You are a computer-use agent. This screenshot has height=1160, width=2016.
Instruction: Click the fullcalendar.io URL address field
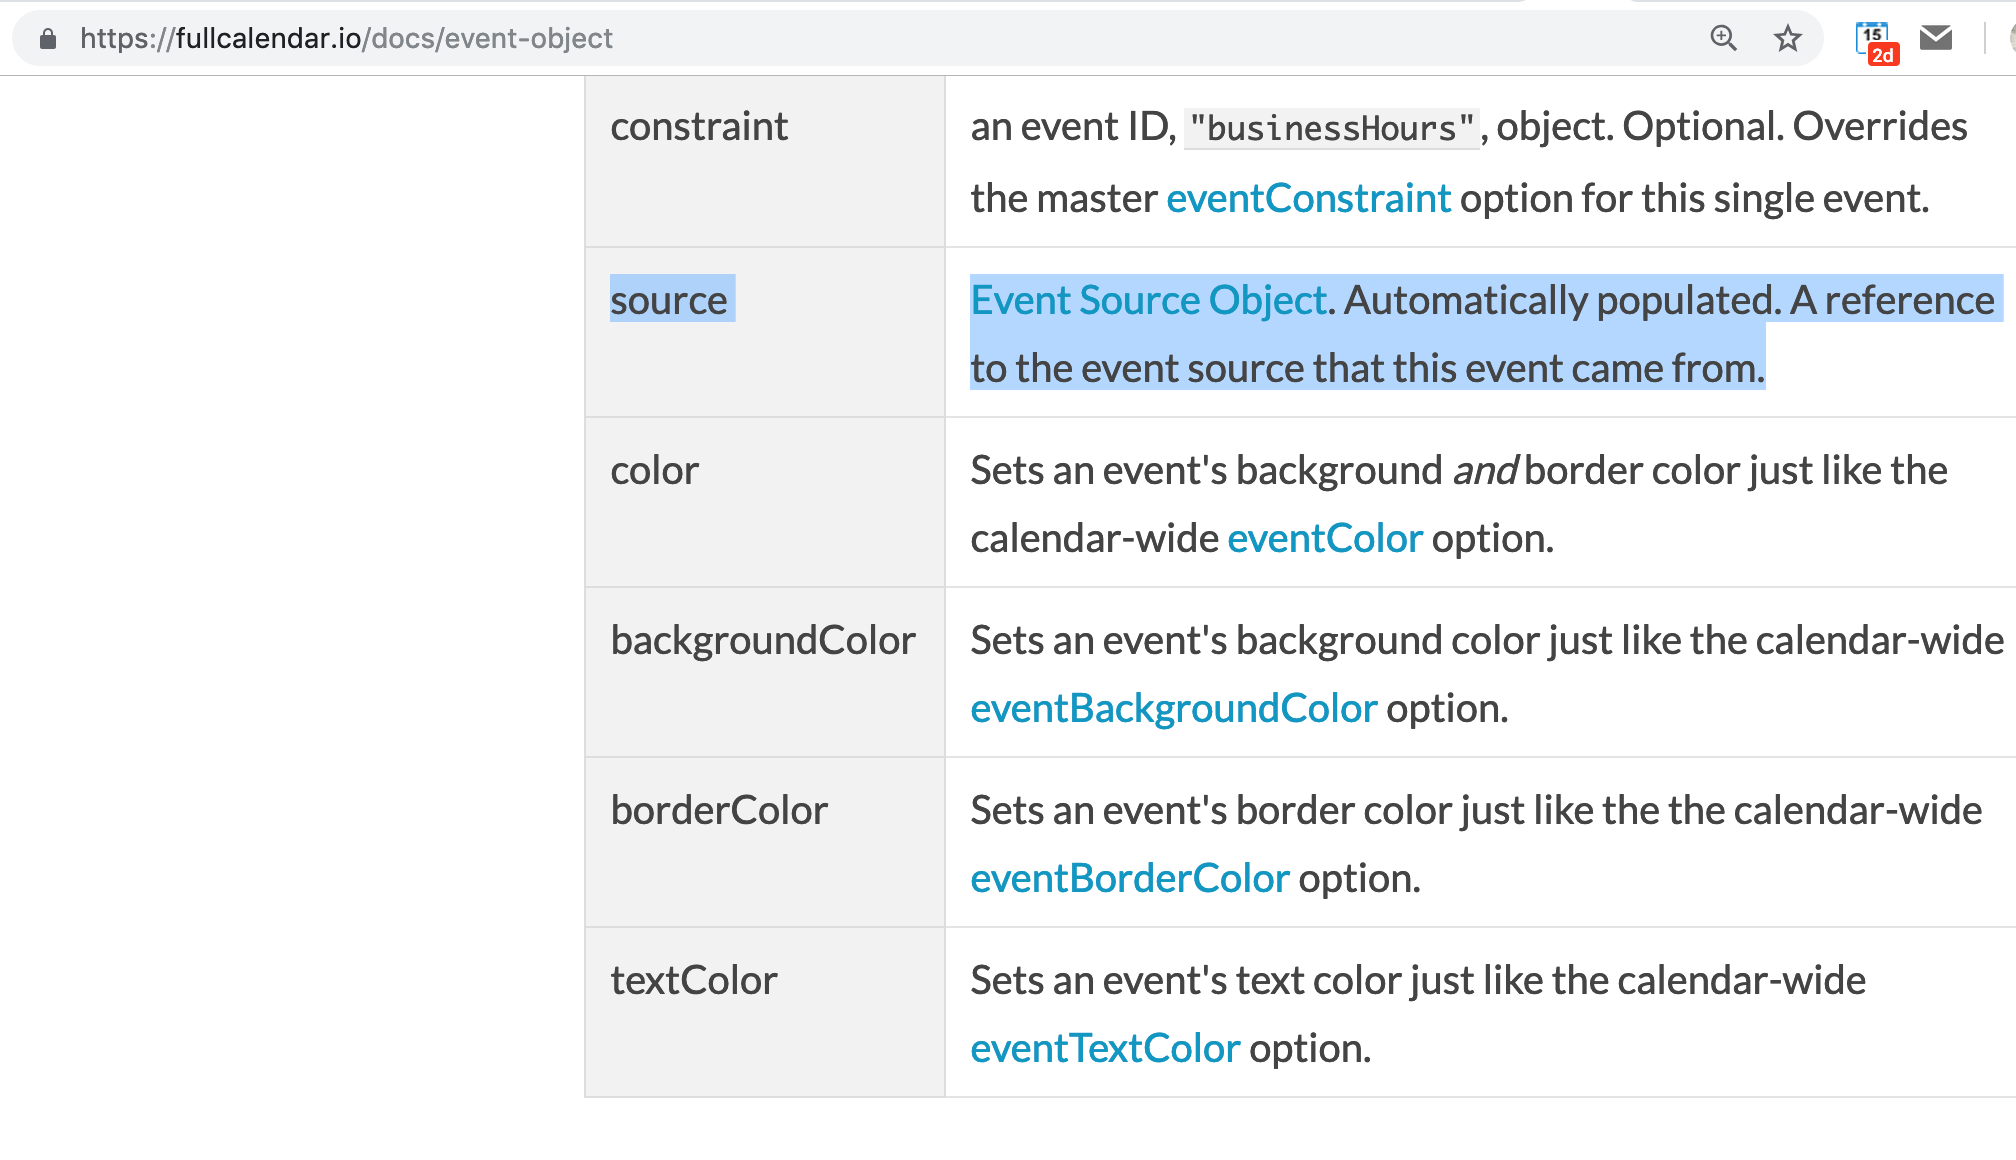[346, 39]
